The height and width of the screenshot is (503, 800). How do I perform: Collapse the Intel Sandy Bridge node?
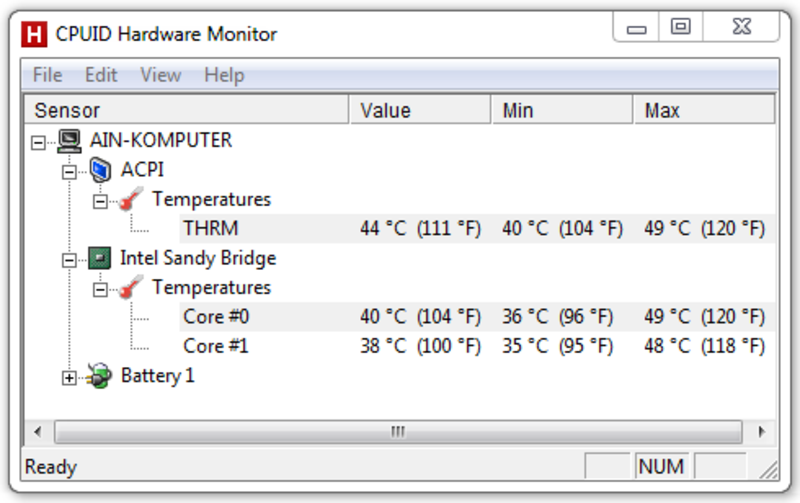pyautogui.click(x=69, y=260)
